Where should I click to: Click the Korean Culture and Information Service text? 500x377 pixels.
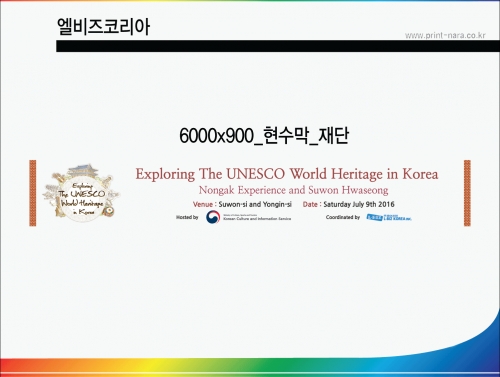click(257, 219)
